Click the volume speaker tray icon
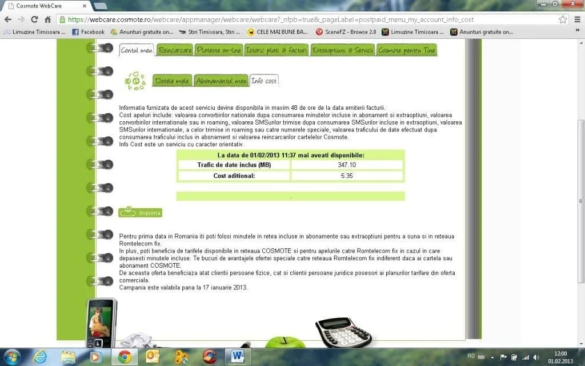585x366 pixels. point(536,357)
